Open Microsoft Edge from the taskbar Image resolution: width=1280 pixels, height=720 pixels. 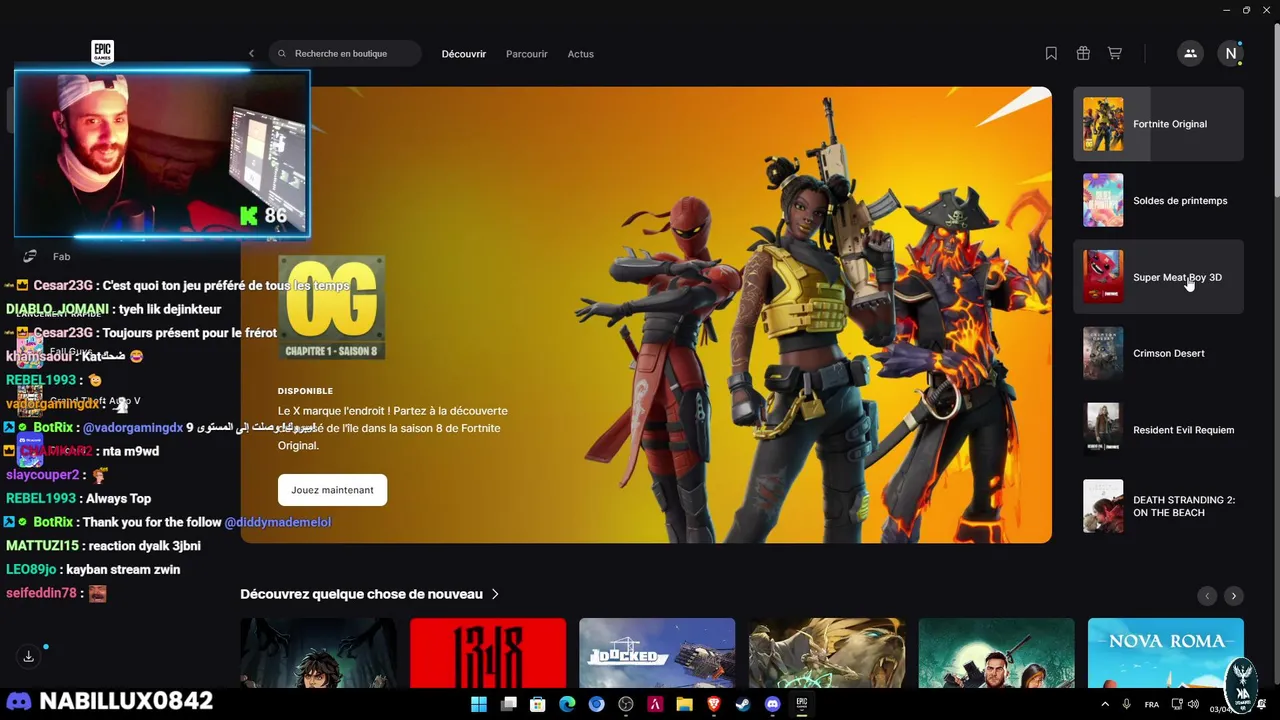coord(567,704)
